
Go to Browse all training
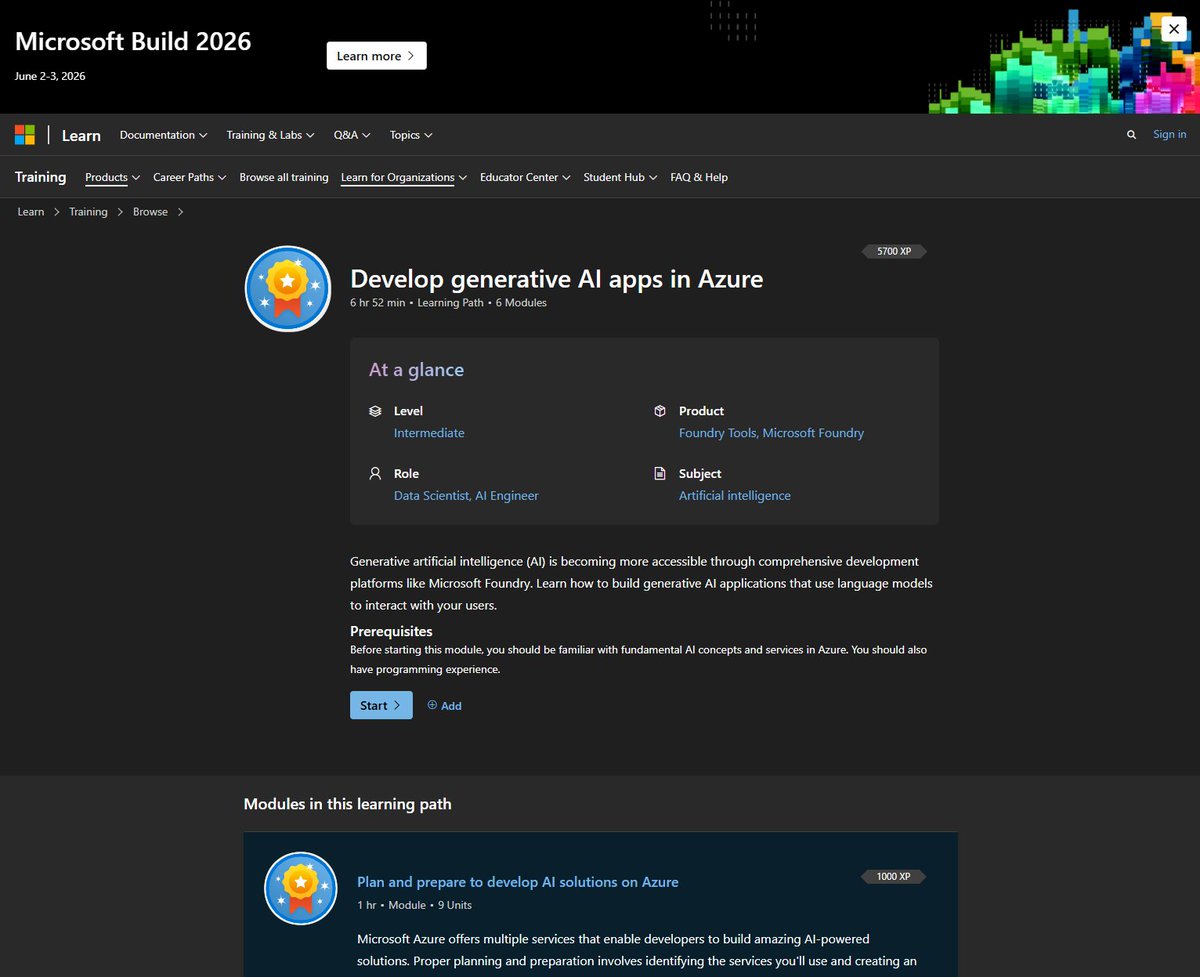point(284,177)
